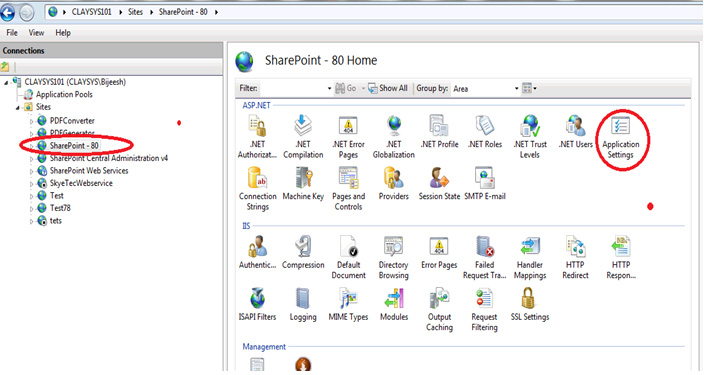Image resolution: width=704 pixels, height=375 pixels.
Task: Open the Filter dropdown arrow
Action: pos(330,88)
